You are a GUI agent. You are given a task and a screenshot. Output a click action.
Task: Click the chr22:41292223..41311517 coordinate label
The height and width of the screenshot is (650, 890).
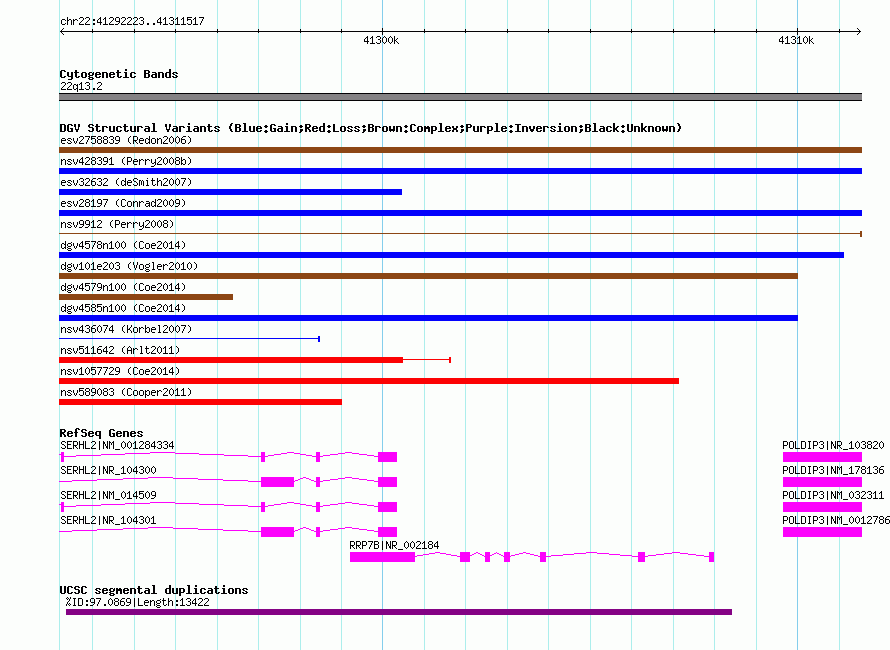pyautogui.click(x=132, y=21)
